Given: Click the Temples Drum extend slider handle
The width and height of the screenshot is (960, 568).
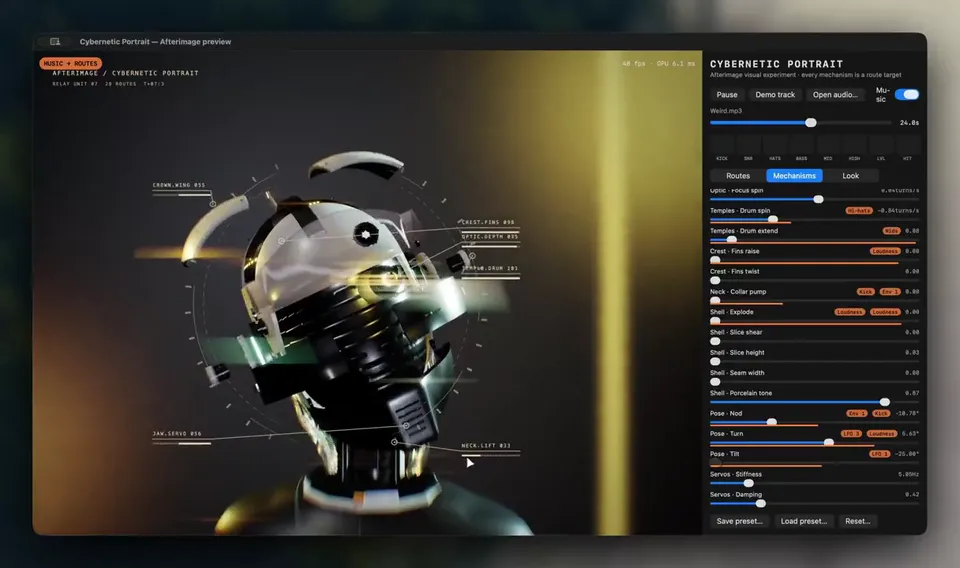Looking at the screenshot, I should (x=732, y=239).
